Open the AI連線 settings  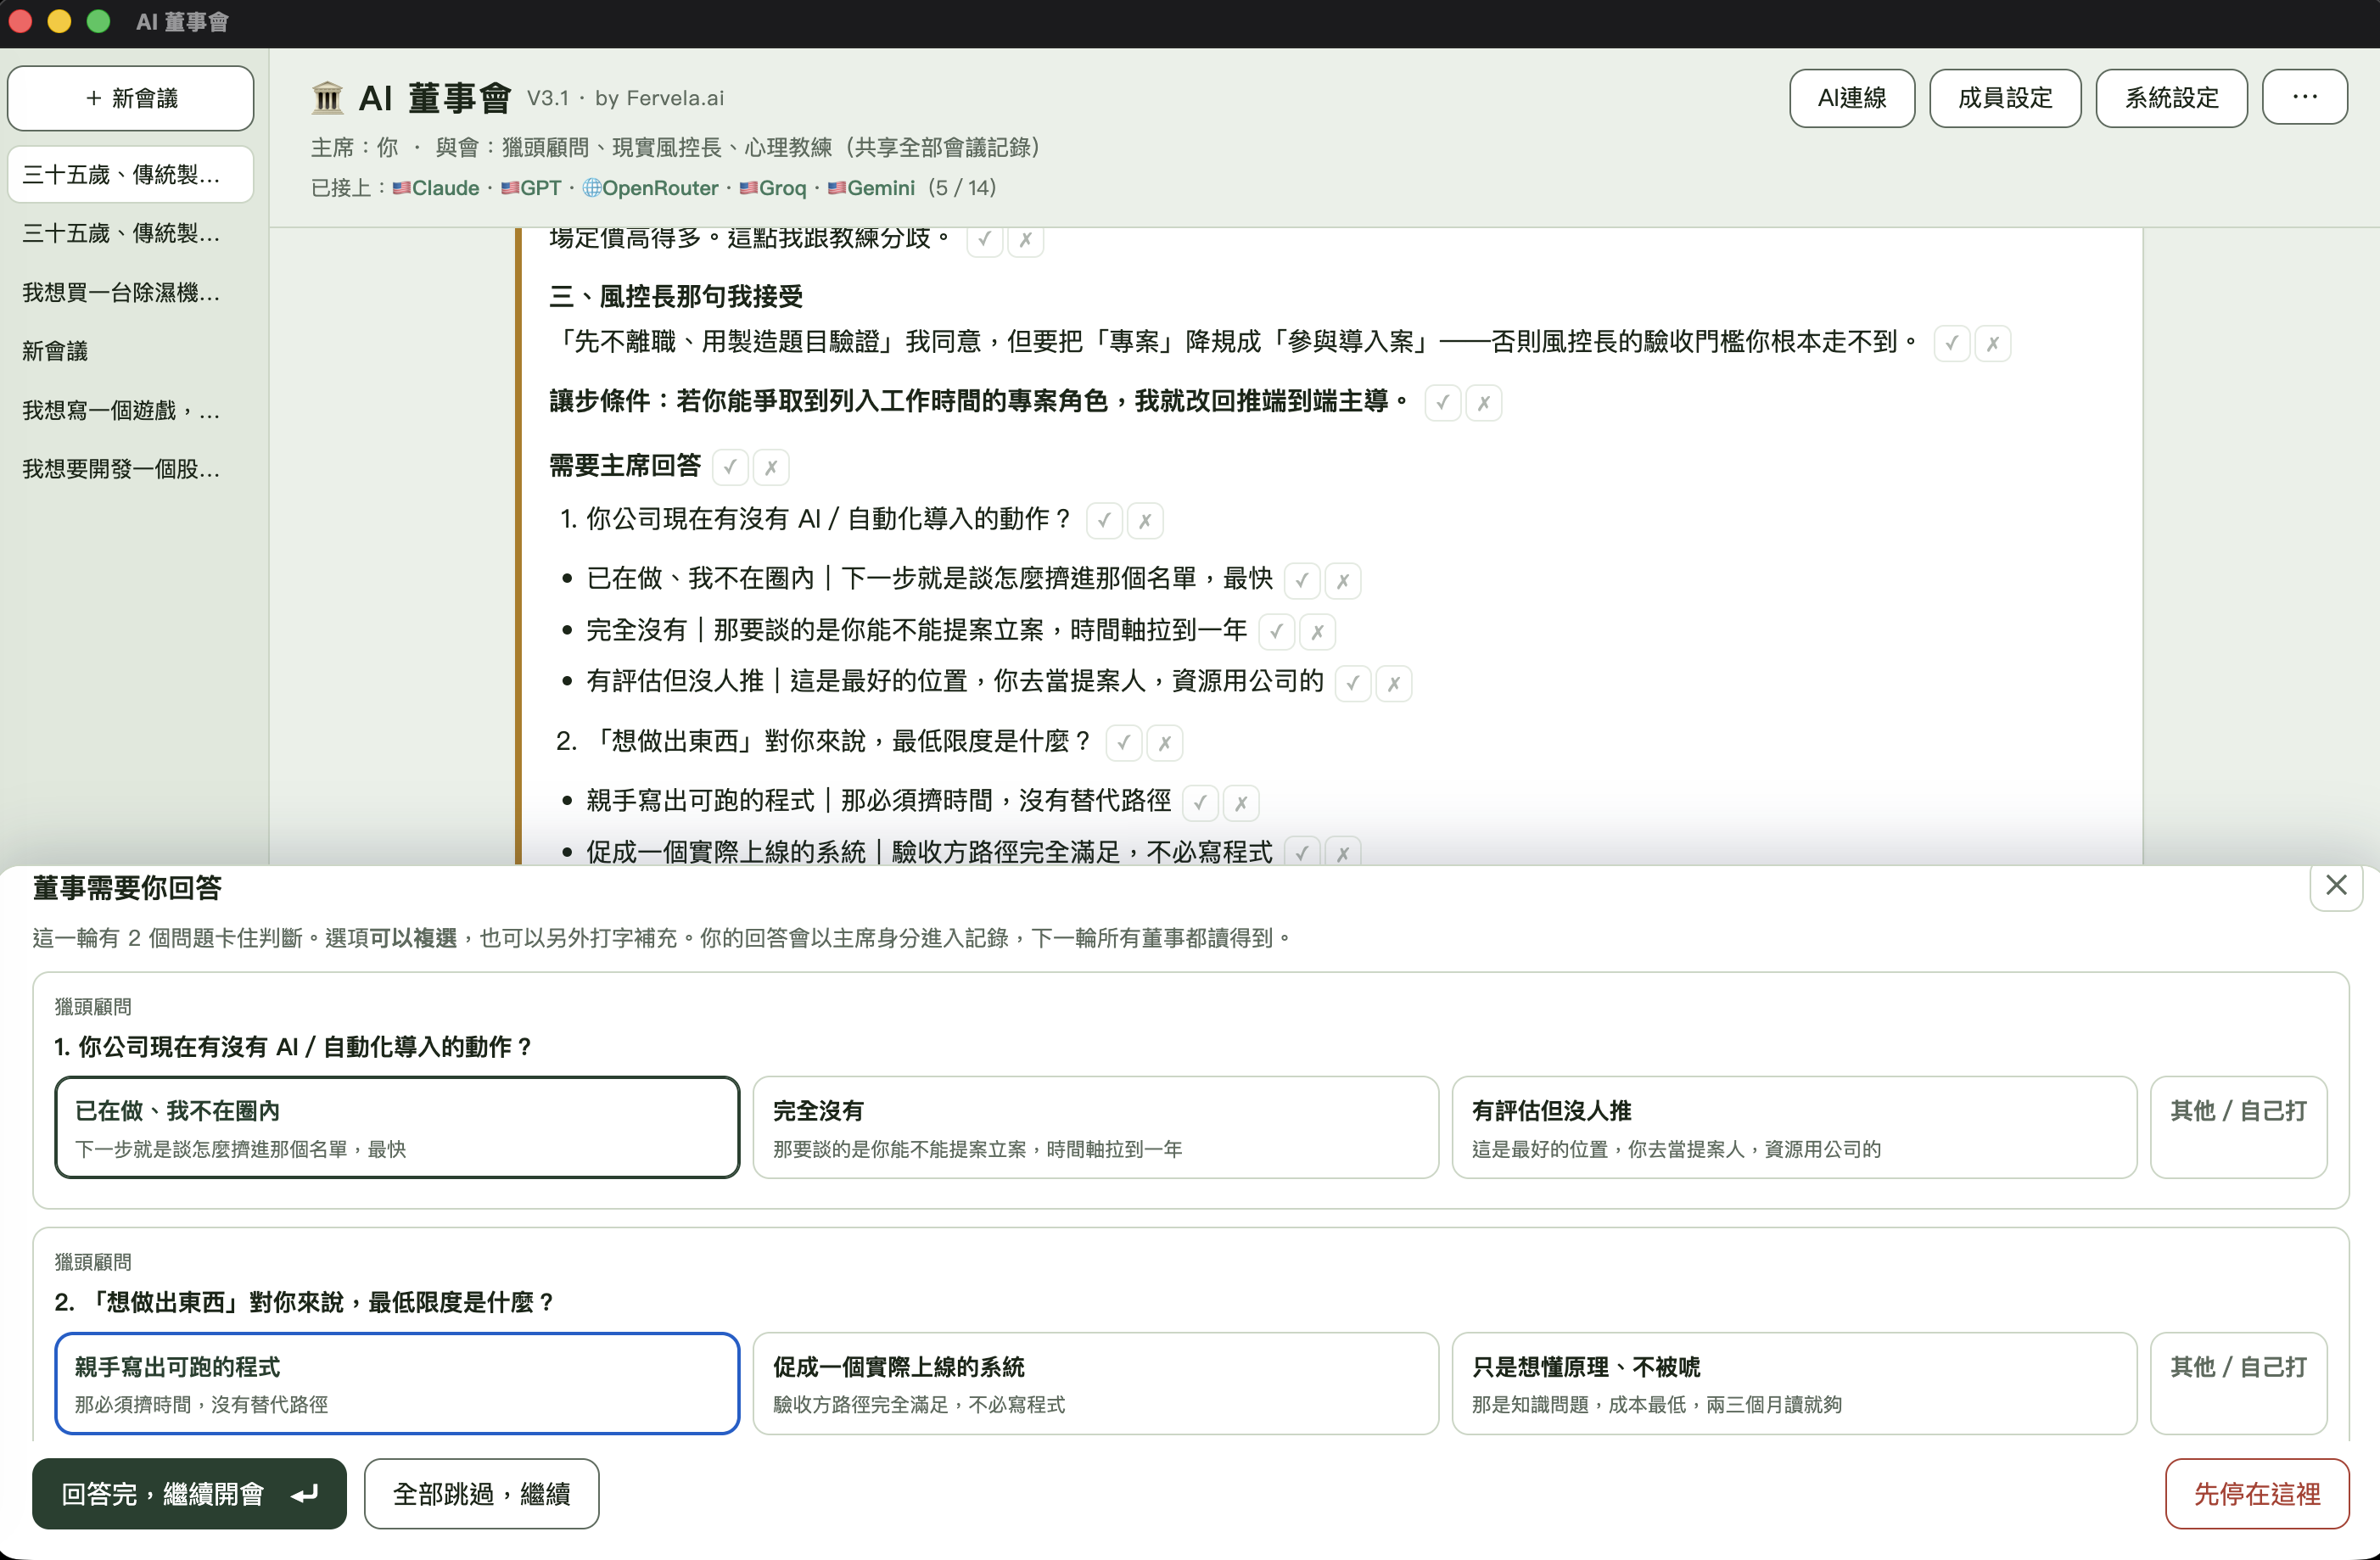coord(1852,98)
